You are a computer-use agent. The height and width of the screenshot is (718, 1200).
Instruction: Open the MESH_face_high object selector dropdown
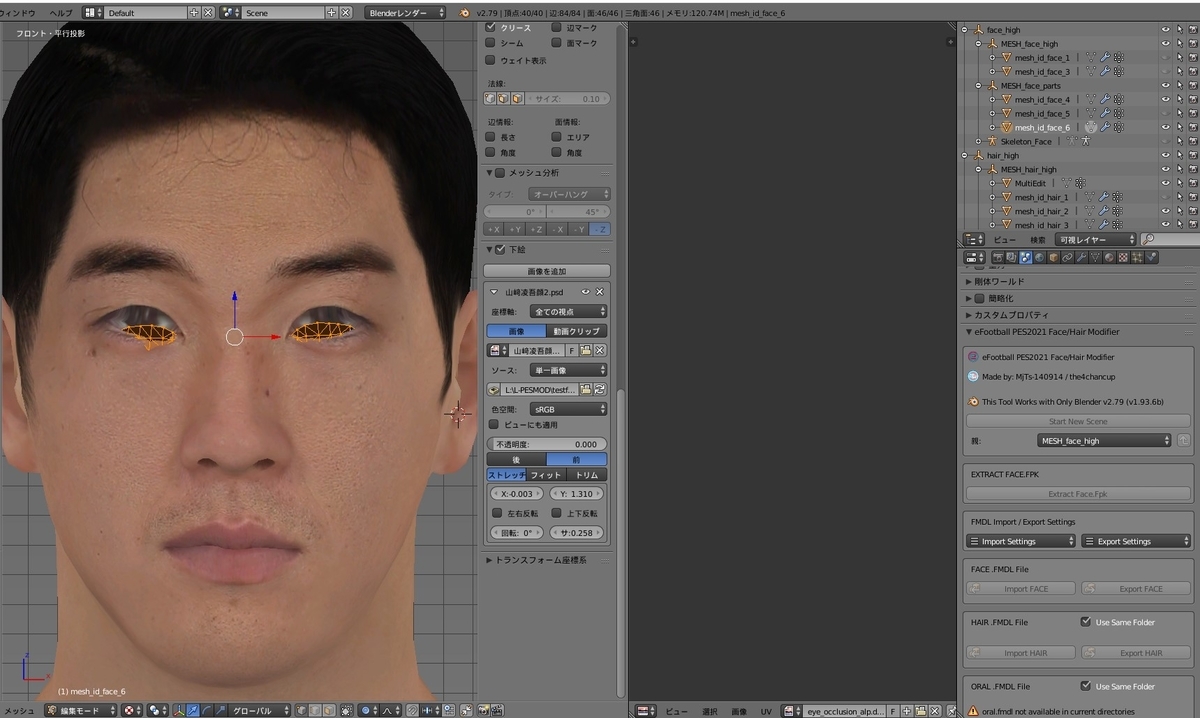pos(1104,440)
